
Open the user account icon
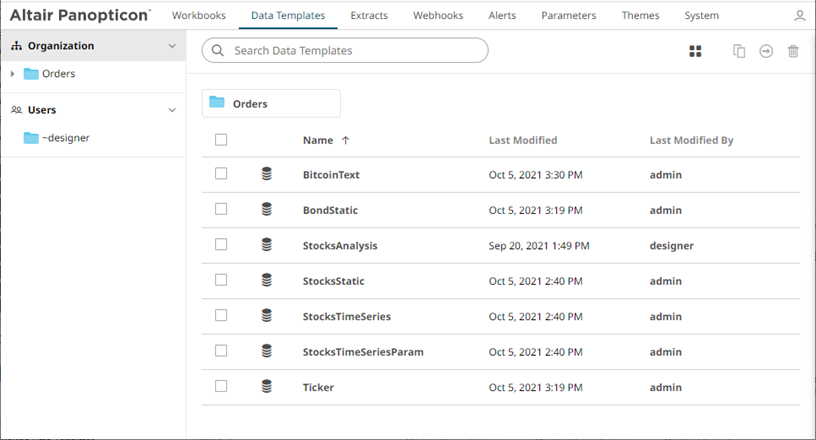800,16
